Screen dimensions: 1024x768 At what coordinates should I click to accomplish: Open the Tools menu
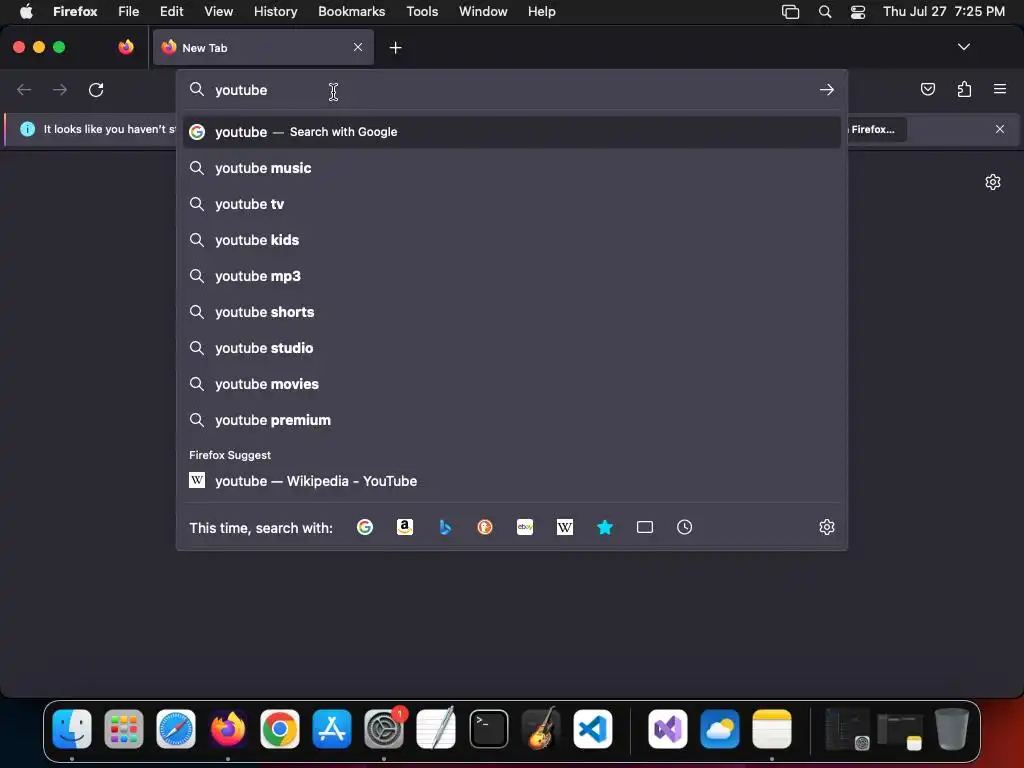click(x=422, y=11)
